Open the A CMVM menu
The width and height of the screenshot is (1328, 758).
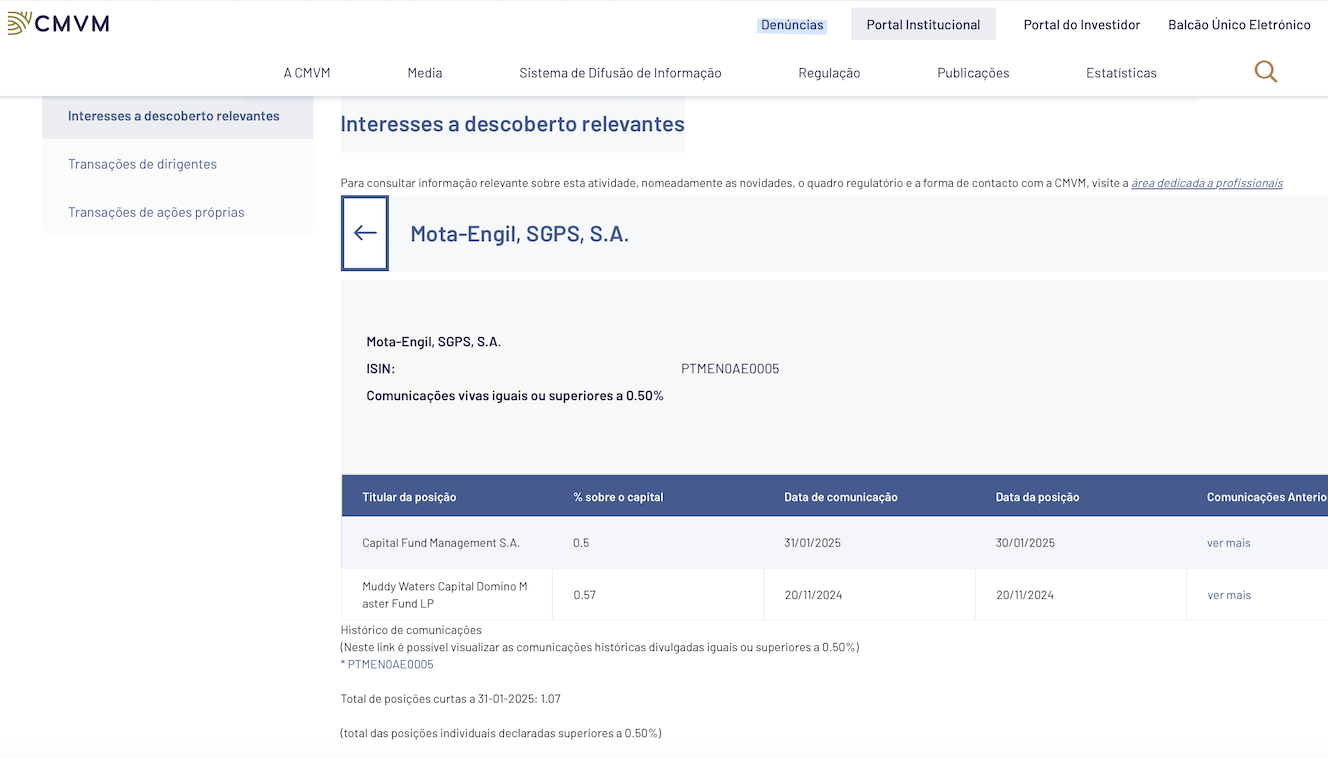[x=307, y=73]
